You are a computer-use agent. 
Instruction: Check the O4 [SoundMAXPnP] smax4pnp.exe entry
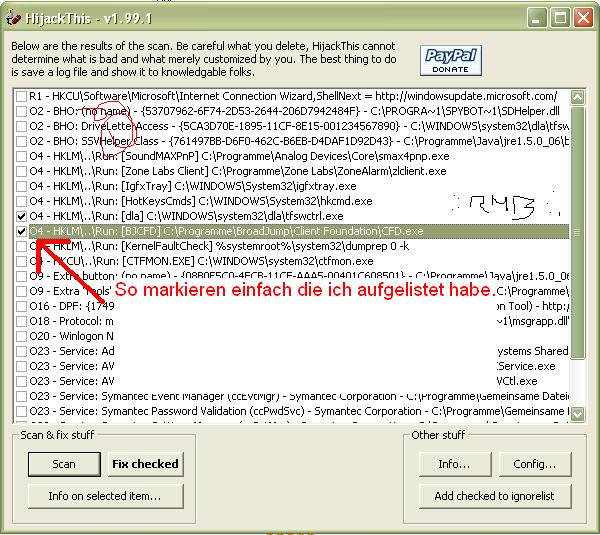pos(21,156)
